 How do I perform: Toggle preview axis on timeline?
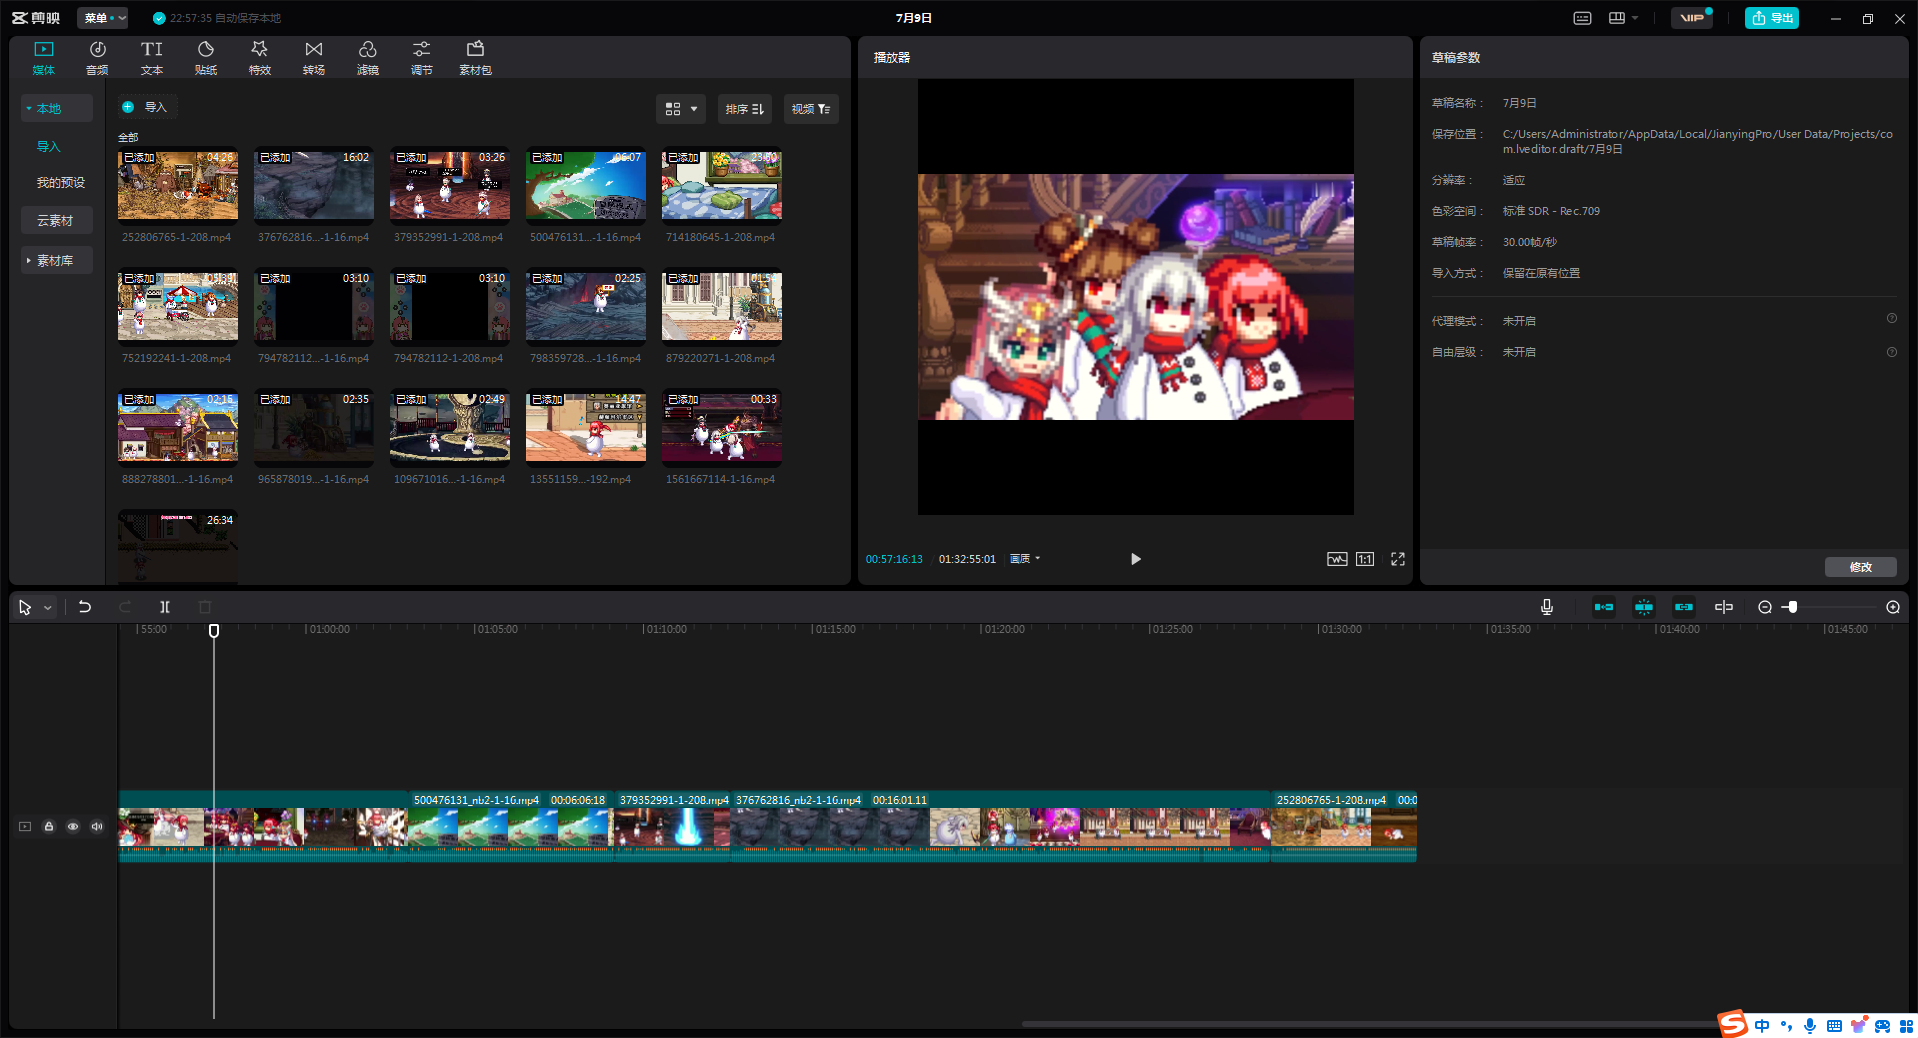pos(1724,607)
